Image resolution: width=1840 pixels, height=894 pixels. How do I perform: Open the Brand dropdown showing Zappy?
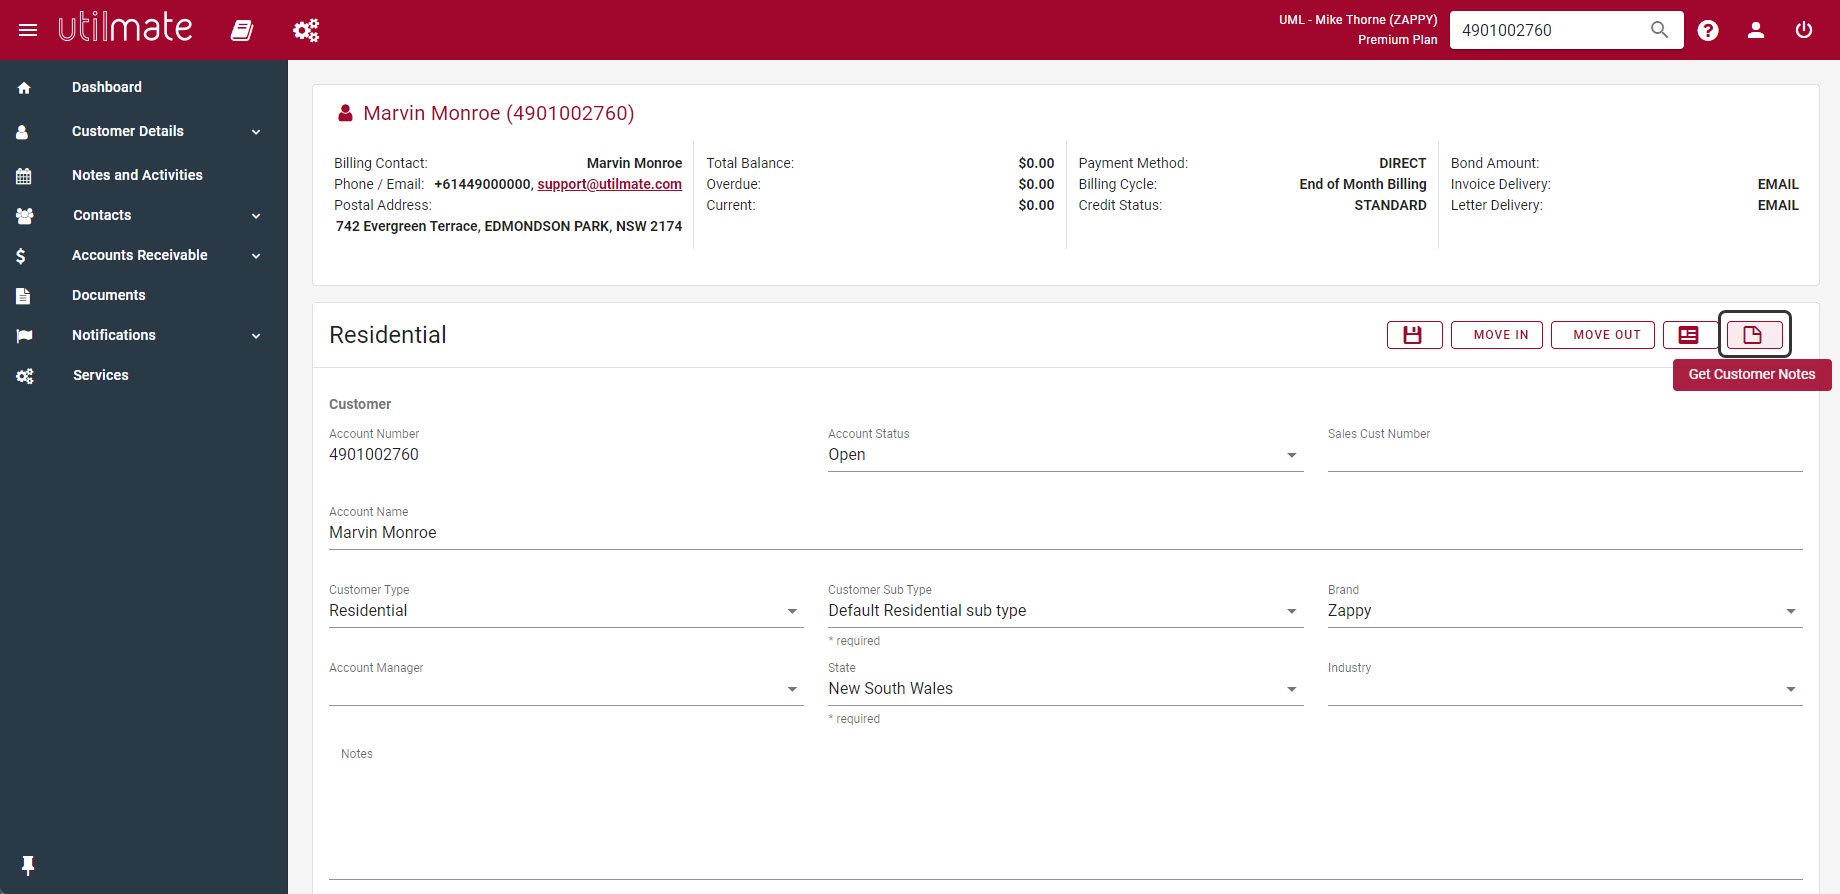1564,611
